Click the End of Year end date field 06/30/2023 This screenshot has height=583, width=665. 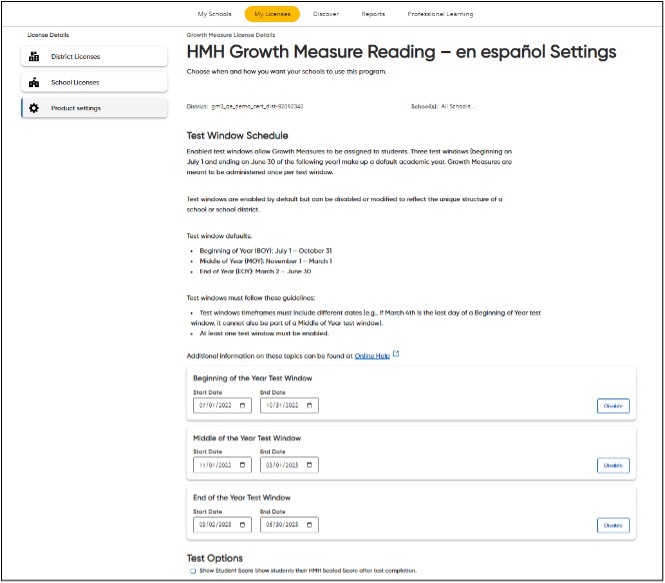(289, 525)
